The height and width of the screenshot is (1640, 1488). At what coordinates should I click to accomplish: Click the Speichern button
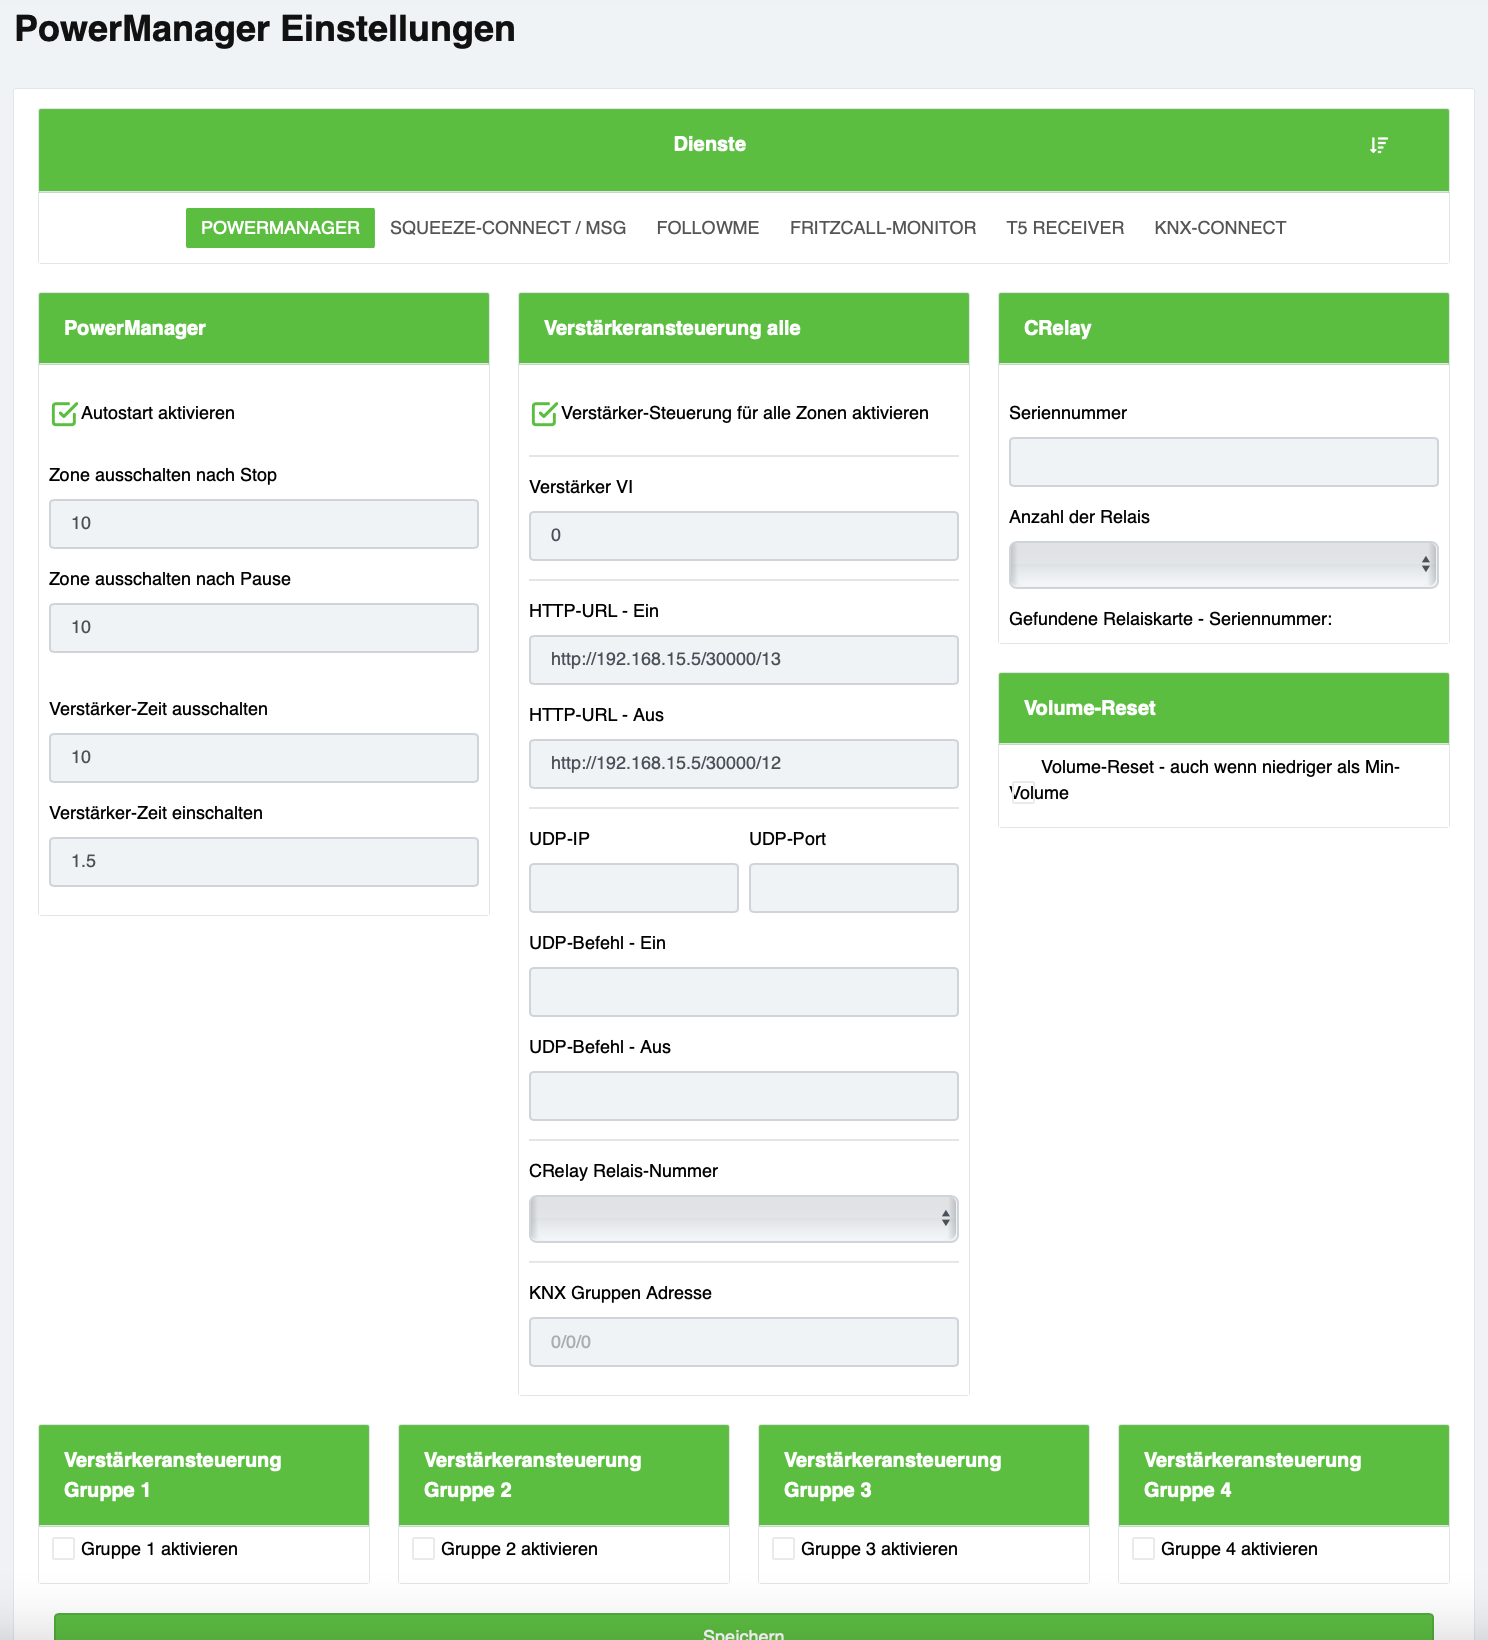click(x=744, y=1628)
